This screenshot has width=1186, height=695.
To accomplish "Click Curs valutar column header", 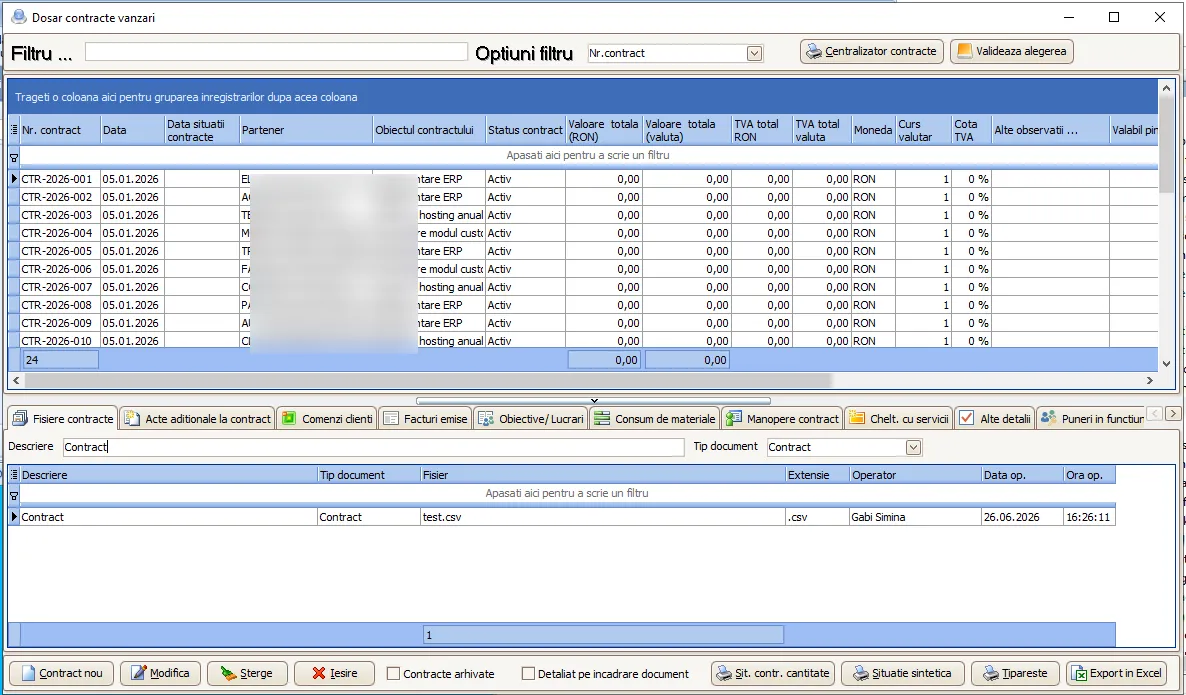I will (x=923, y=130).
